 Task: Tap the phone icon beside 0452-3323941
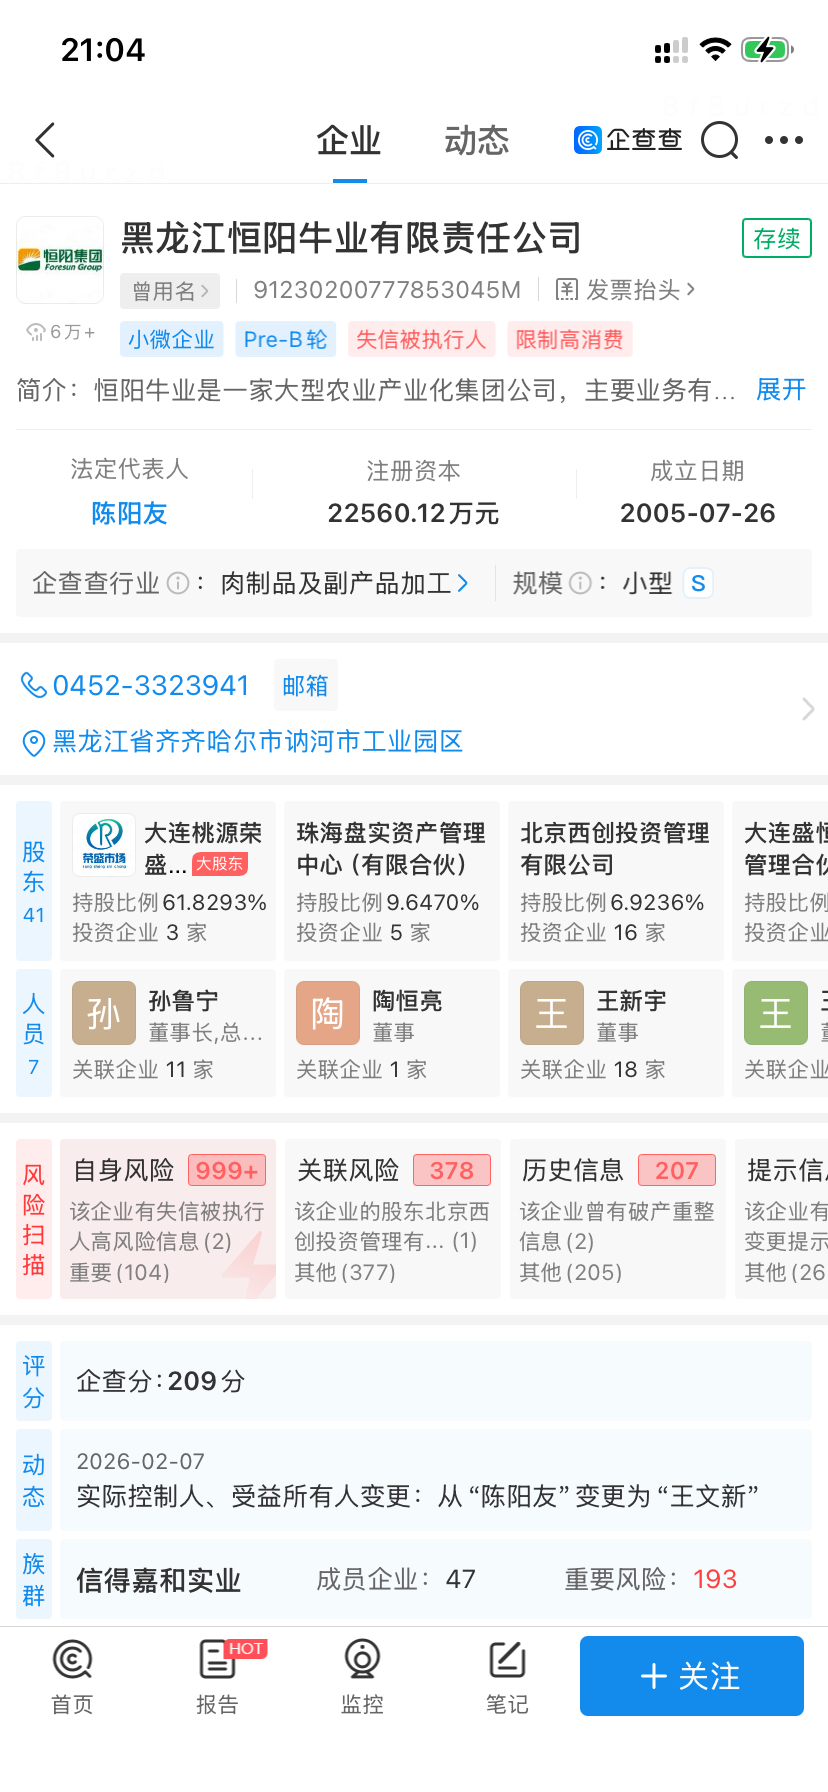coord(34,685)
